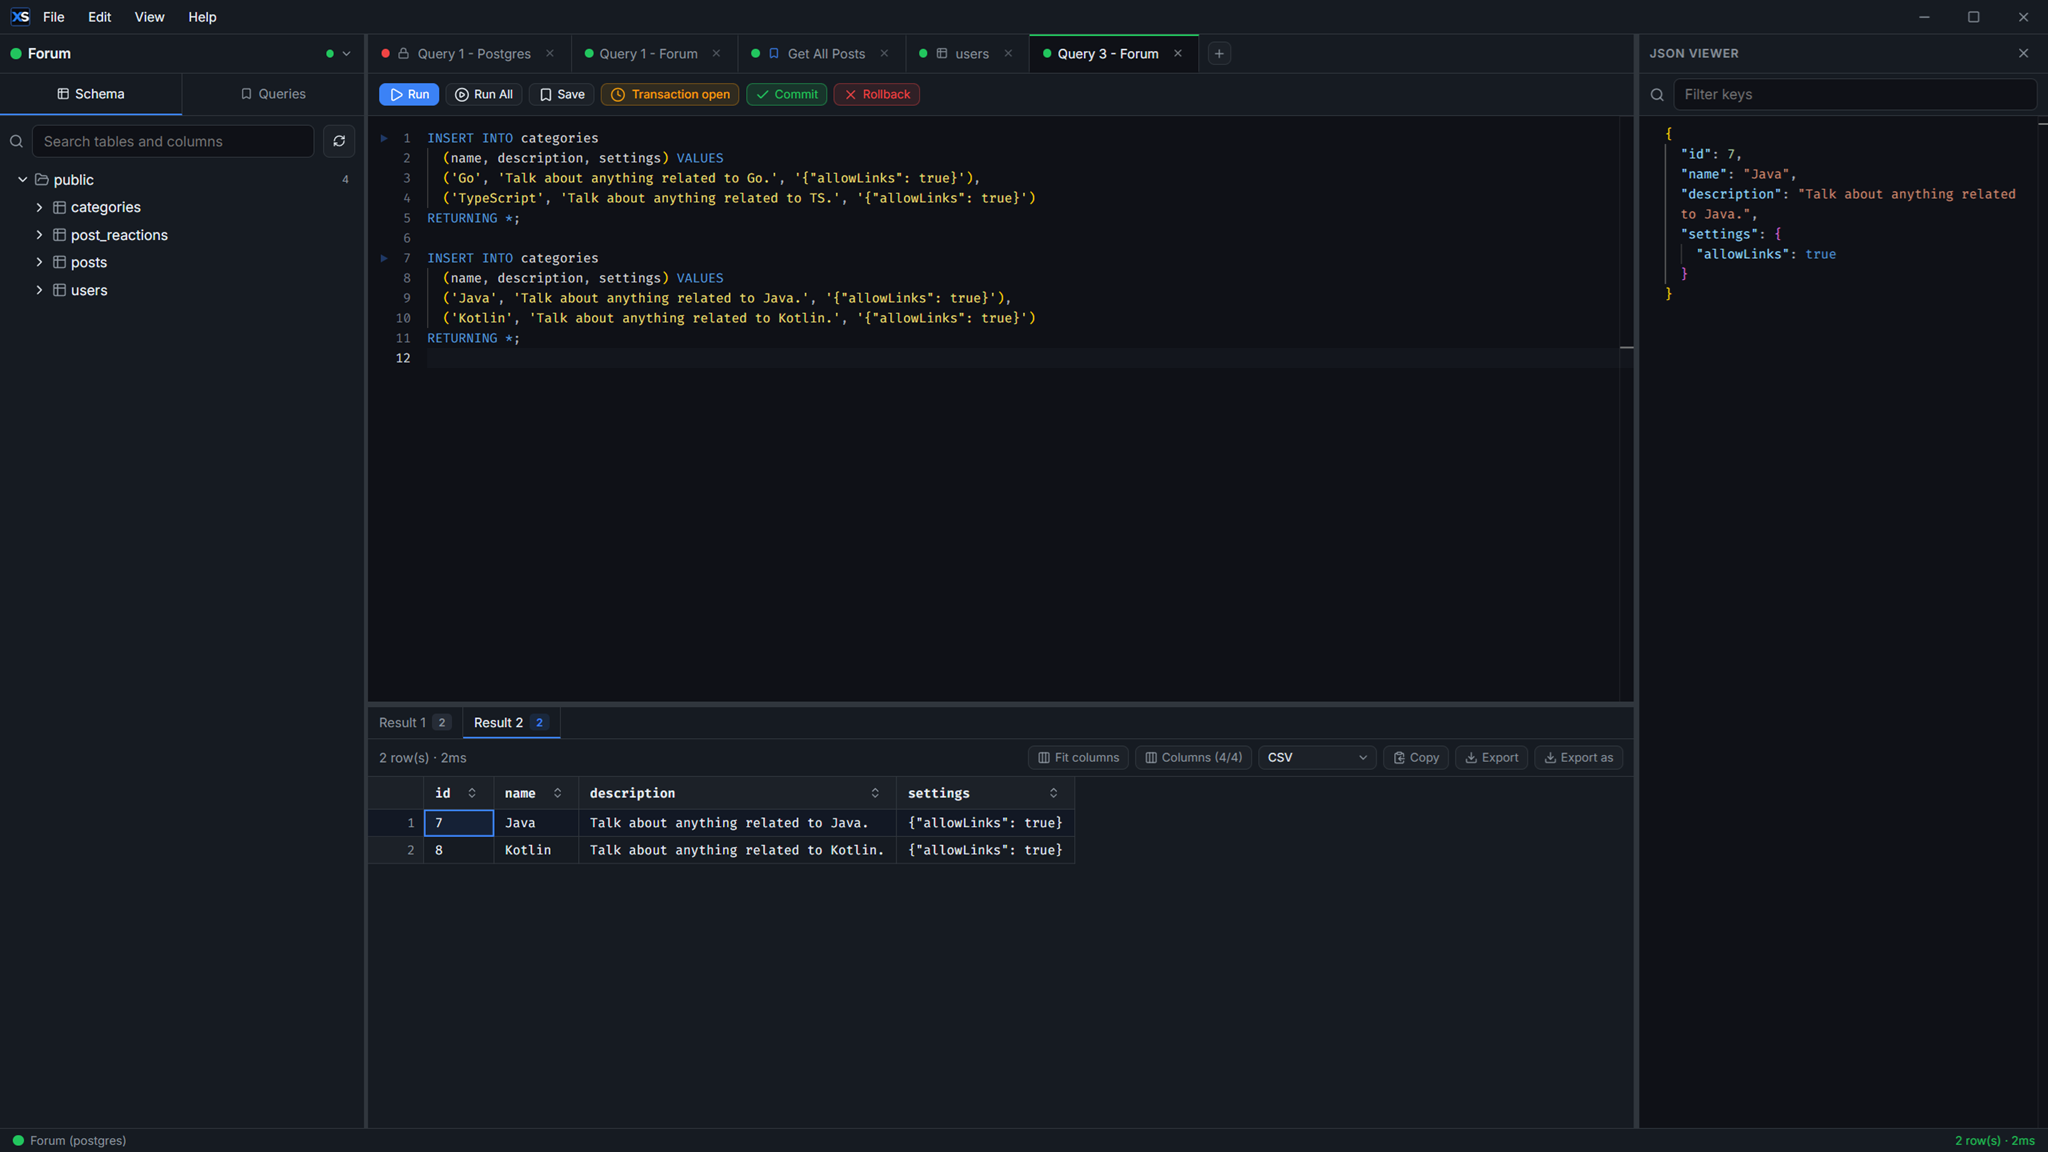Expand the users table node
Image resolution: width=2048 pixels, height=1152 pixels.
tap(39, 290)
